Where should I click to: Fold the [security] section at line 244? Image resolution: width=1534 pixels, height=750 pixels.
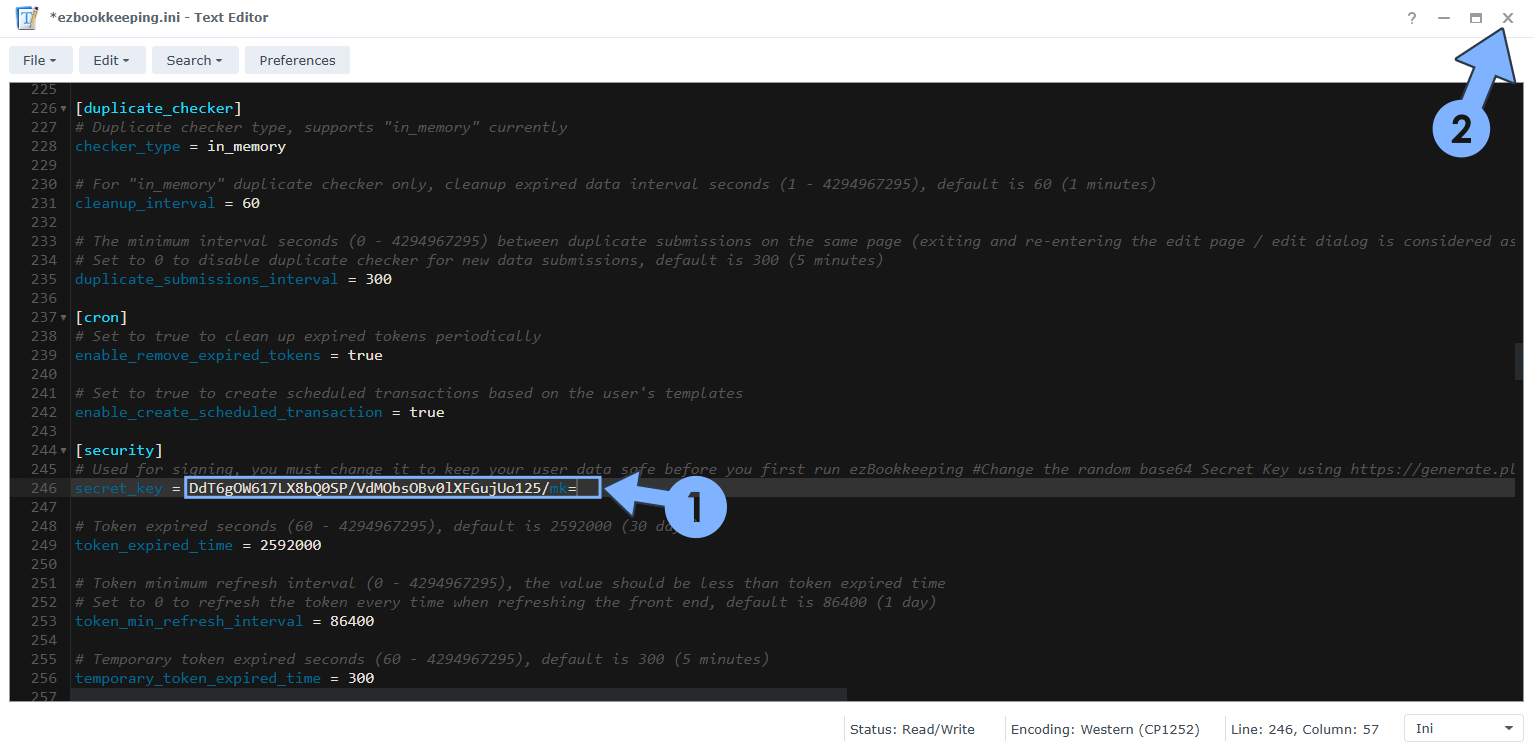pyautogui.click(x=64, y=451)
